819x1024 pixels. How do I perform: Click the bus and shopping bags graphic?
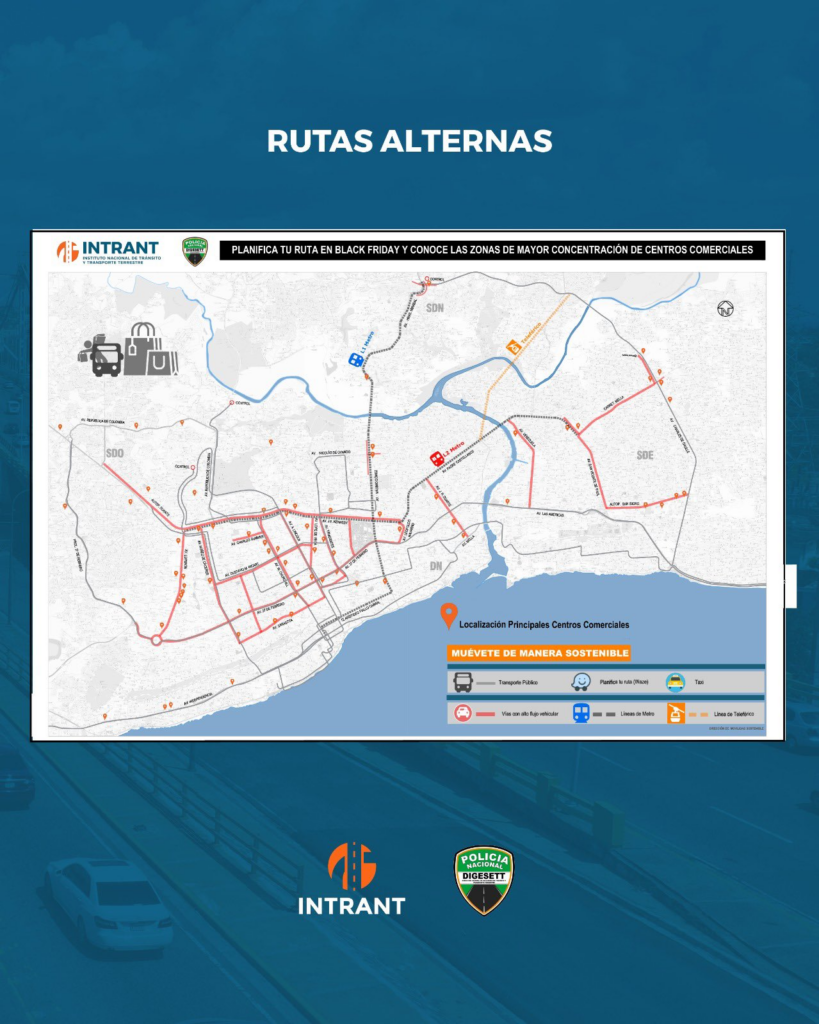click(128, 351)
